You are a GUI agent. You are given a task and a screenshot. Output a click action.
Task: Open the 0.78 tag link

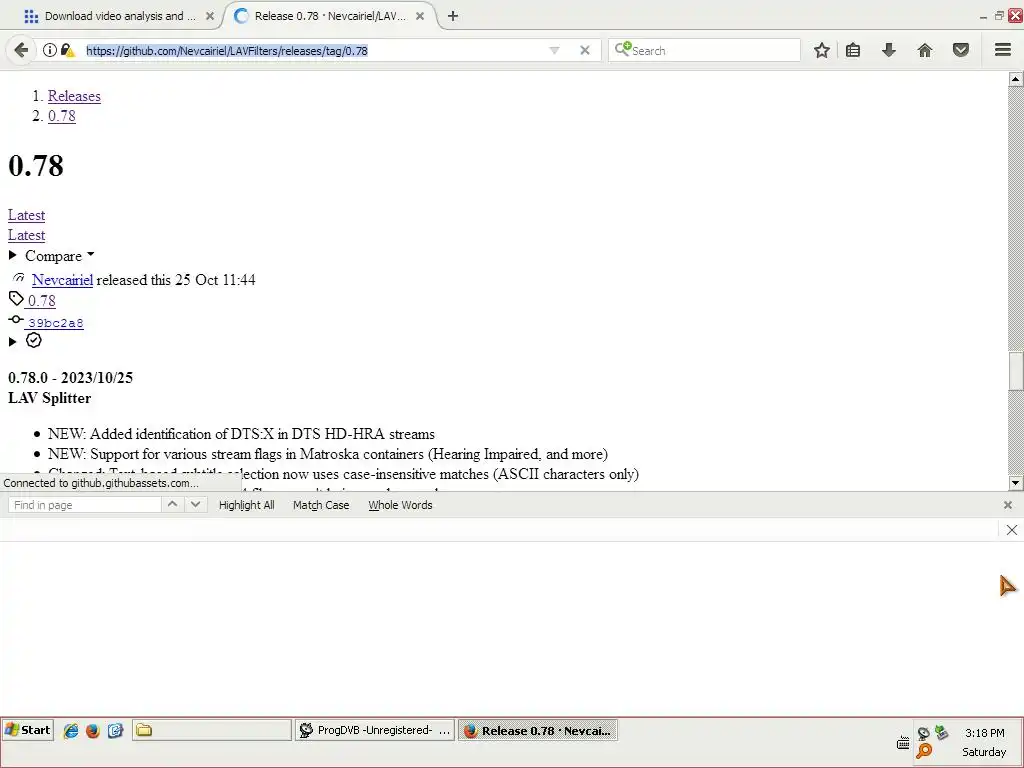coord(42,301)
